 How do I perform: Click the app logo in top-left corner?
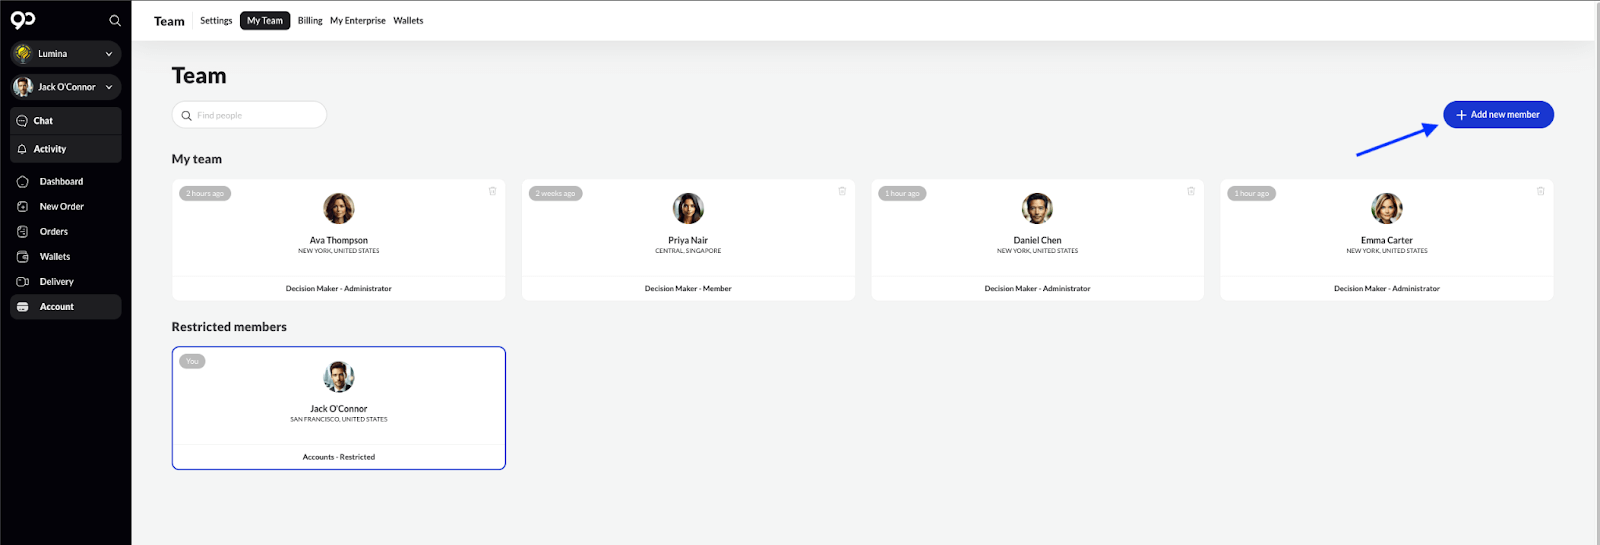pyautogui.click(x=23, y=20)
